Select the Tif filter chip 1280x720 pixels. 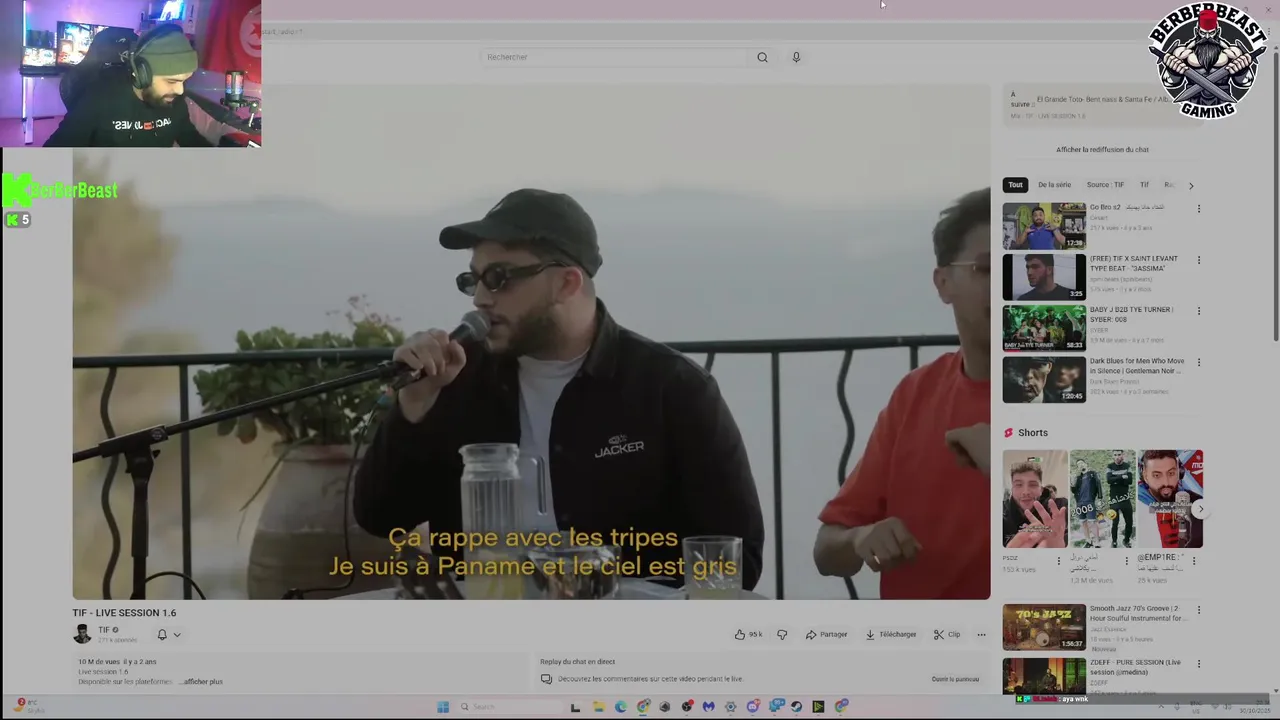tap(1144, 185)
